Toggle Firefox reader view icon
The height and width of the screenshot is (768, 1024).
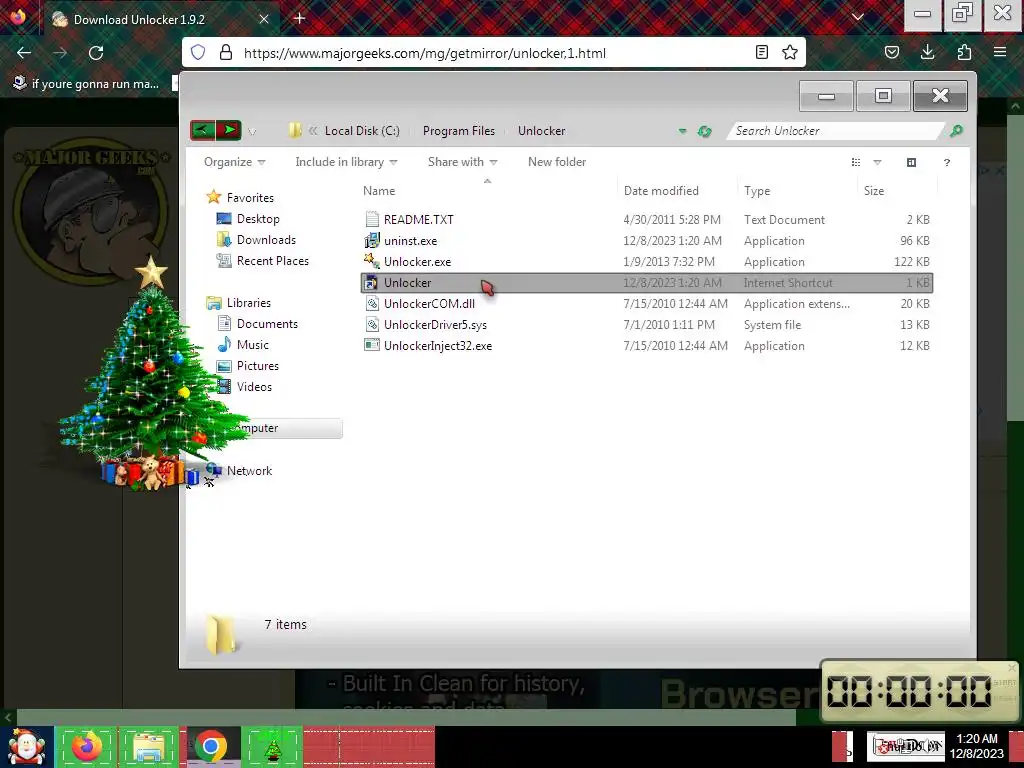(761, 52)
